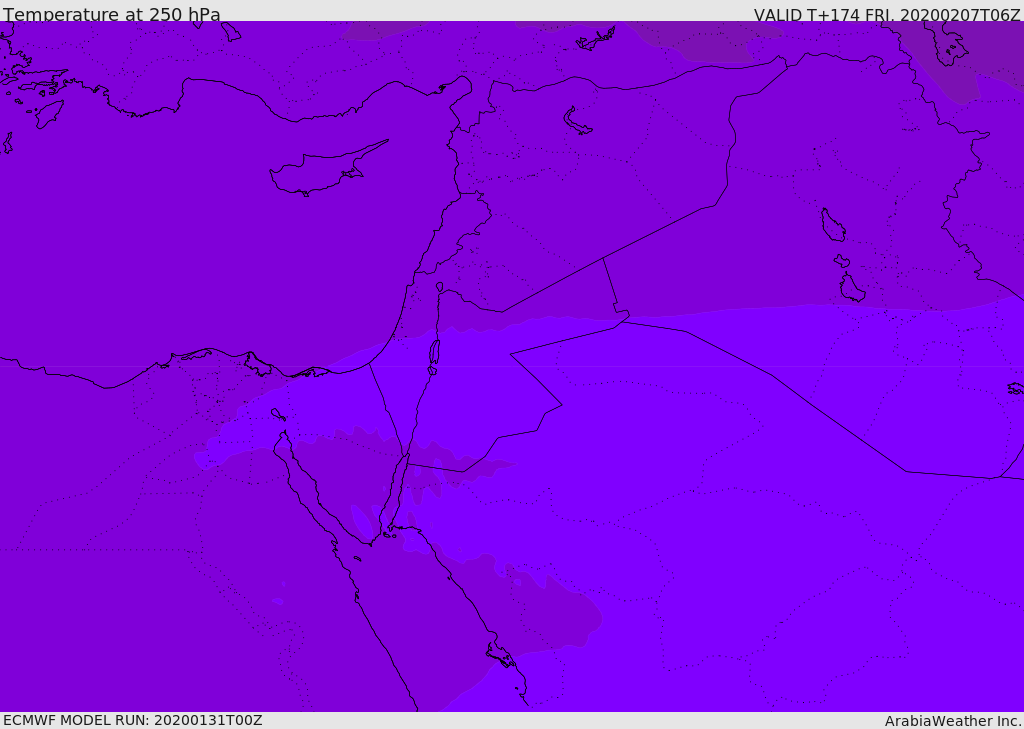The width and height of the screenshot is (1024, 729).
Task: Click the "Temperature at 250 hPa" title text
Action: (x=112, y=15)
